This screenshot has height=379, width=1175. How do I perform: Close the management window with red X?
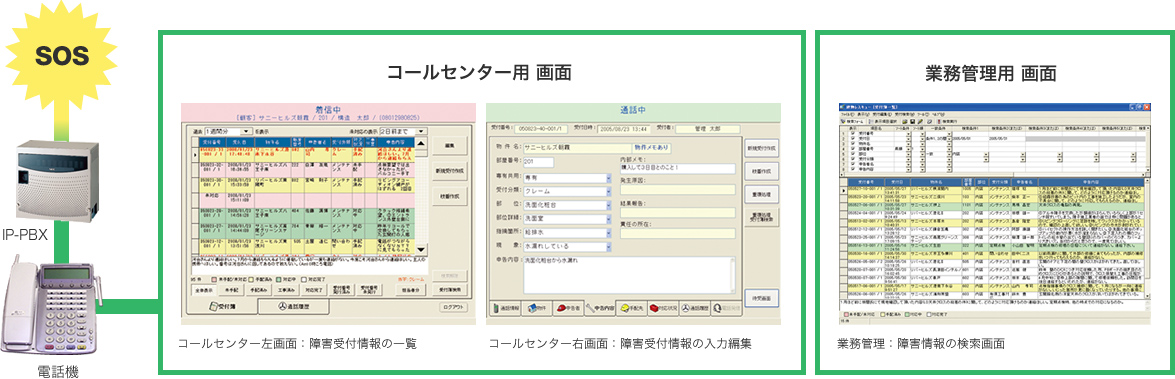(1147, 107)
